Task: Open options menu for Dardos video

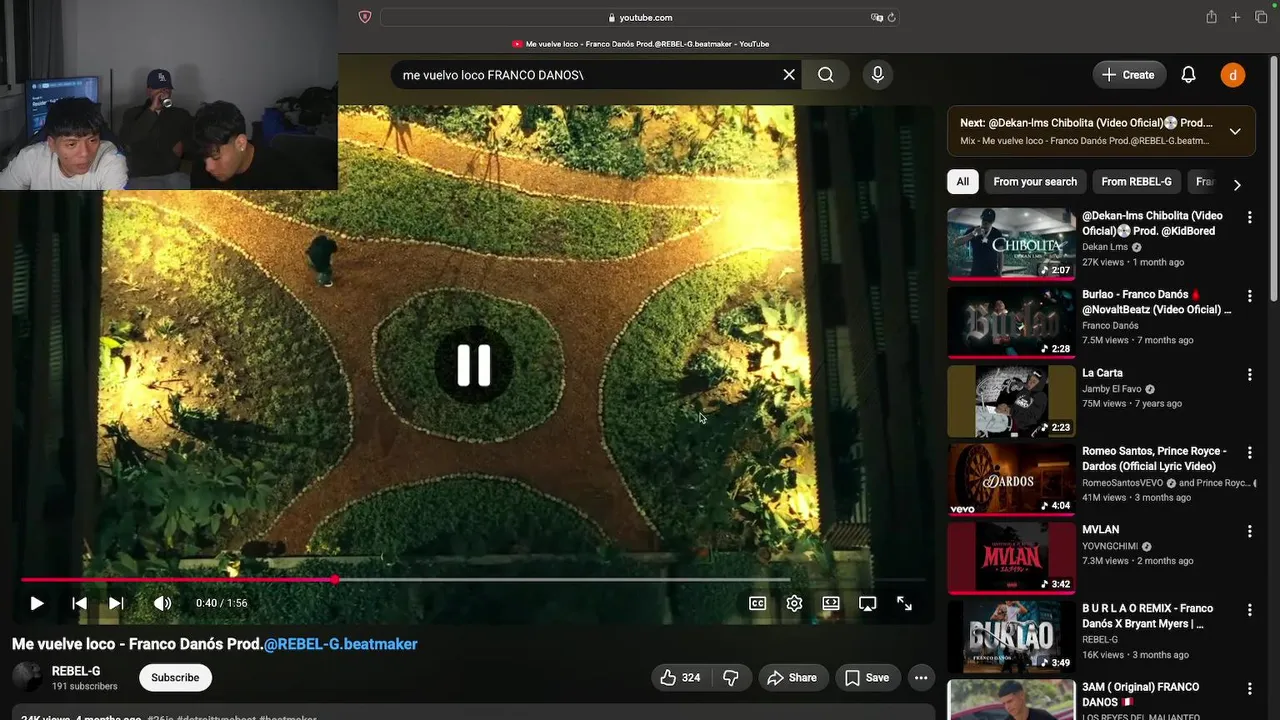Action: point(1249,452)
